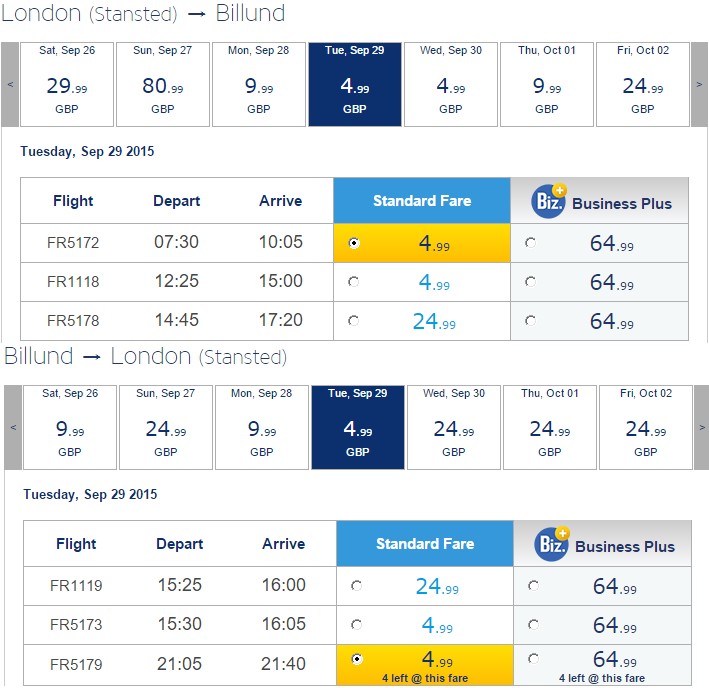709x688 pixels.
Task: Select standard fare radio for flight FR1118
Action: coord(353,282)
